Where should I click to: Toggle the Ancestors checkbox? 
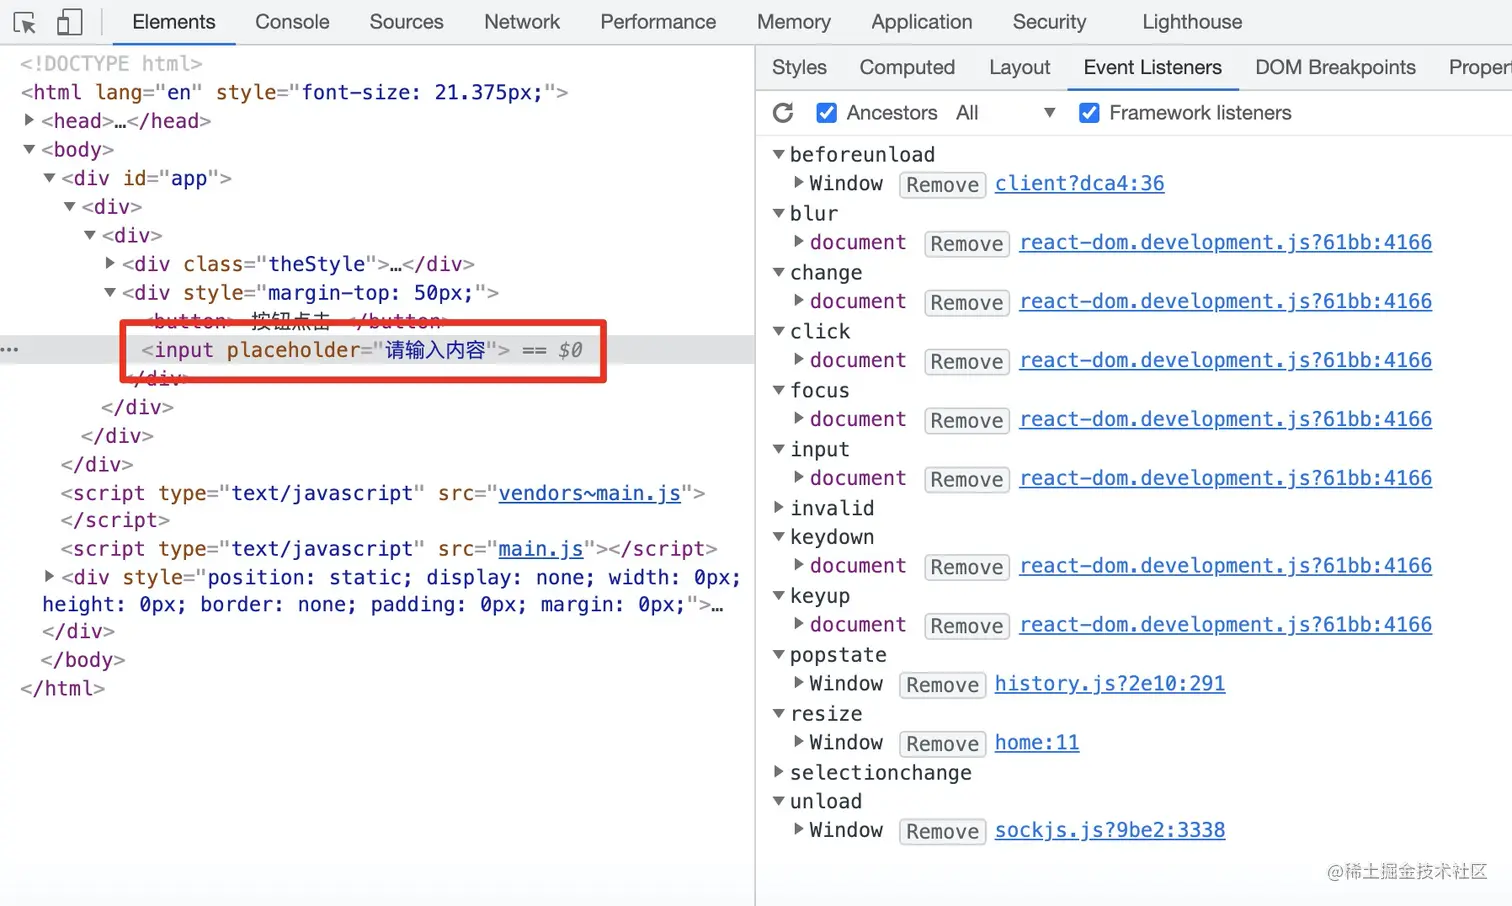click(826, 113)
